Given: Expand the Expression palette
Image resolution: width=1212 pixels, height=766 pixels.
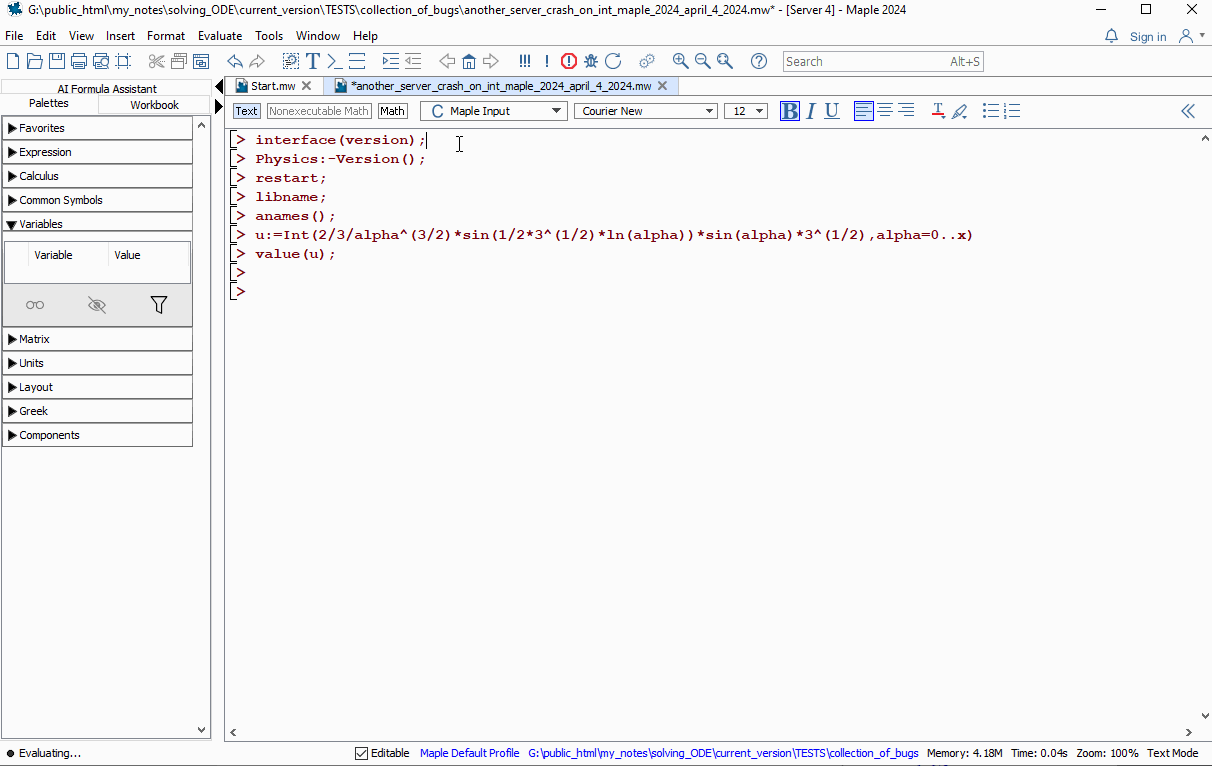Looking at the screenshot, I should tap(98, 152).
